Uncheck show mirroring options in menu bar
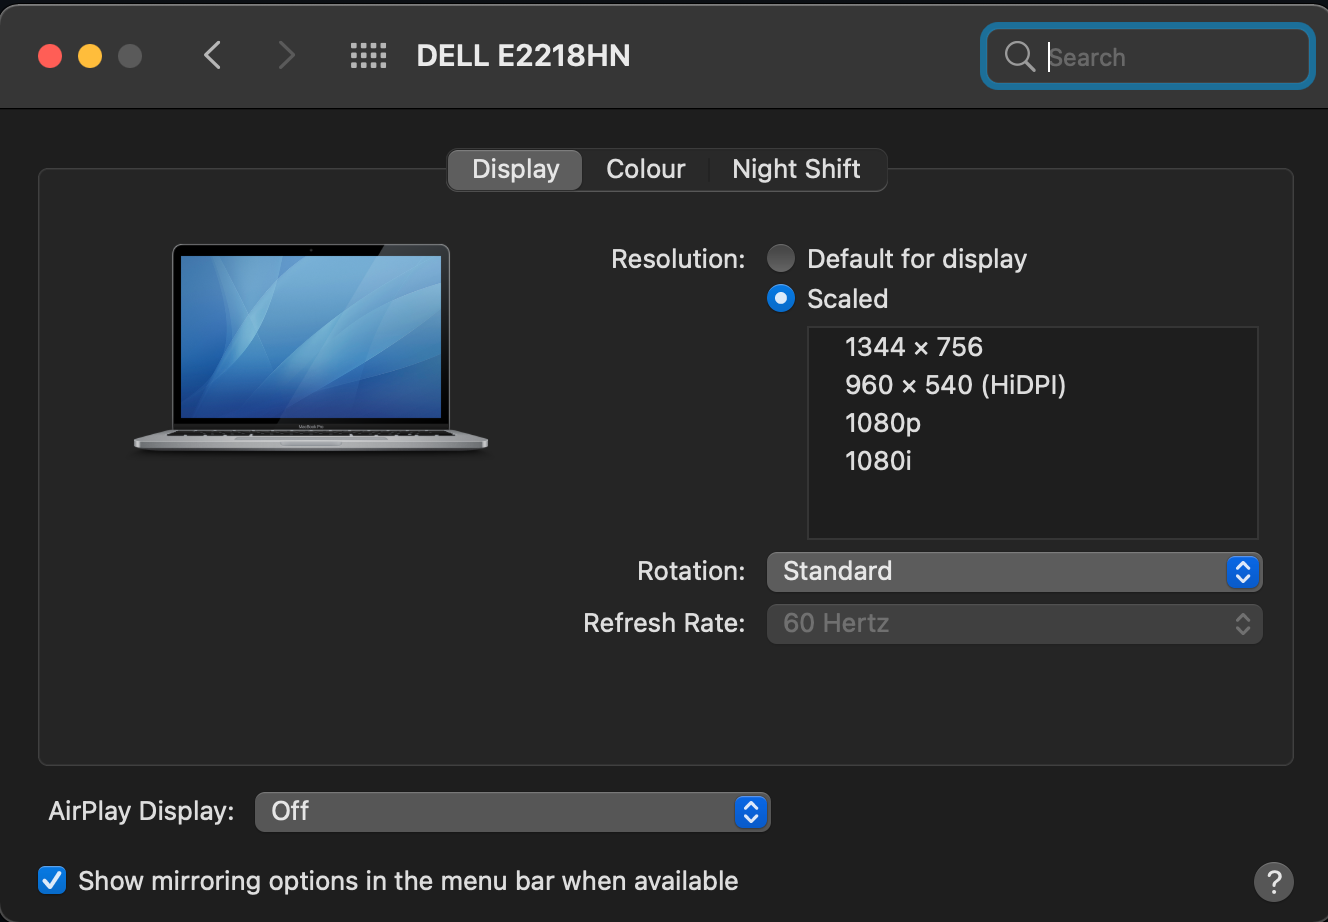Image resolution: width=1328 pixels, height=922 pixels. [51, 880]
